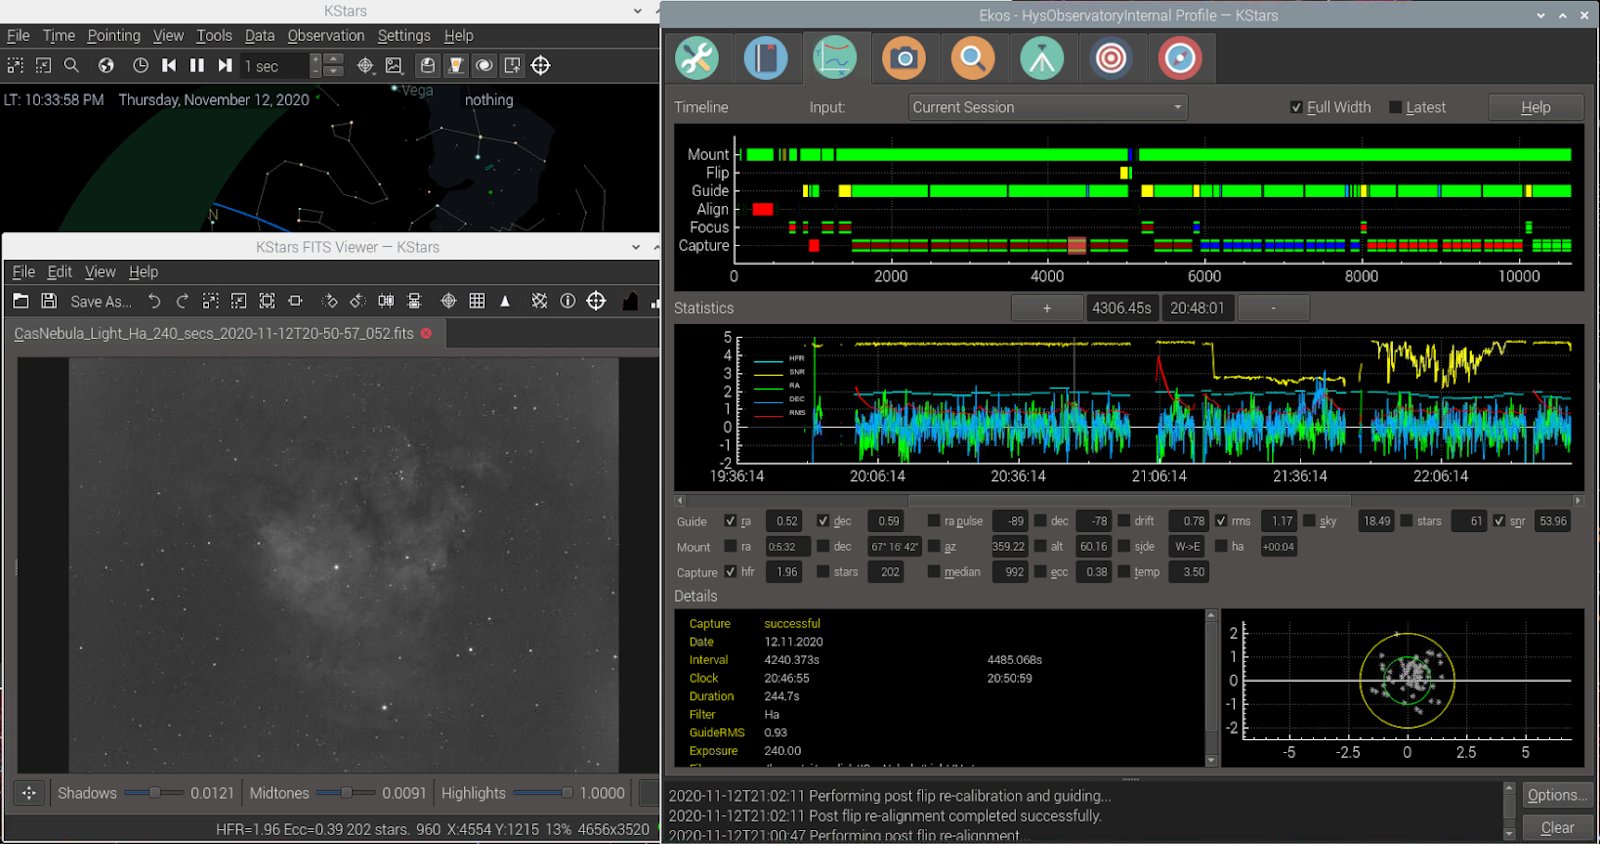Click the globe icon in KStars toolbar

pyautogui.click(x=106, y=65)
